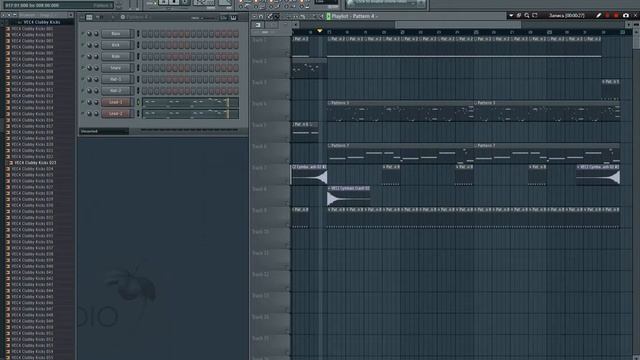The image size is (640, 360).
Task: Mute the Kick channel LED
Action: coord(82,45)
